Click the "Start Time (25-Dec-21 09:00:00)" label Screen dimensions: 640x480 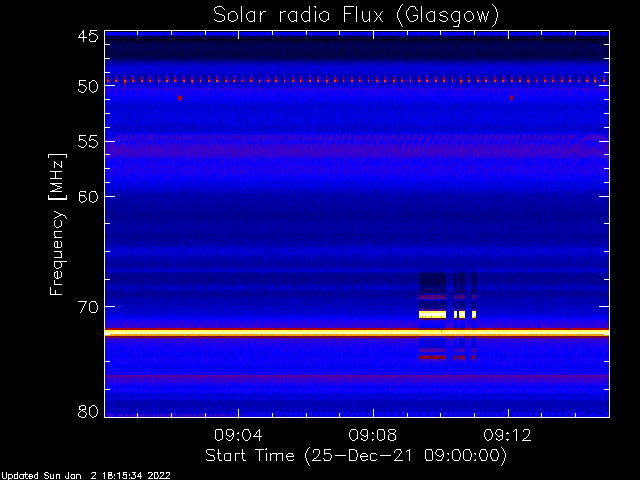[x=356, y=456]
